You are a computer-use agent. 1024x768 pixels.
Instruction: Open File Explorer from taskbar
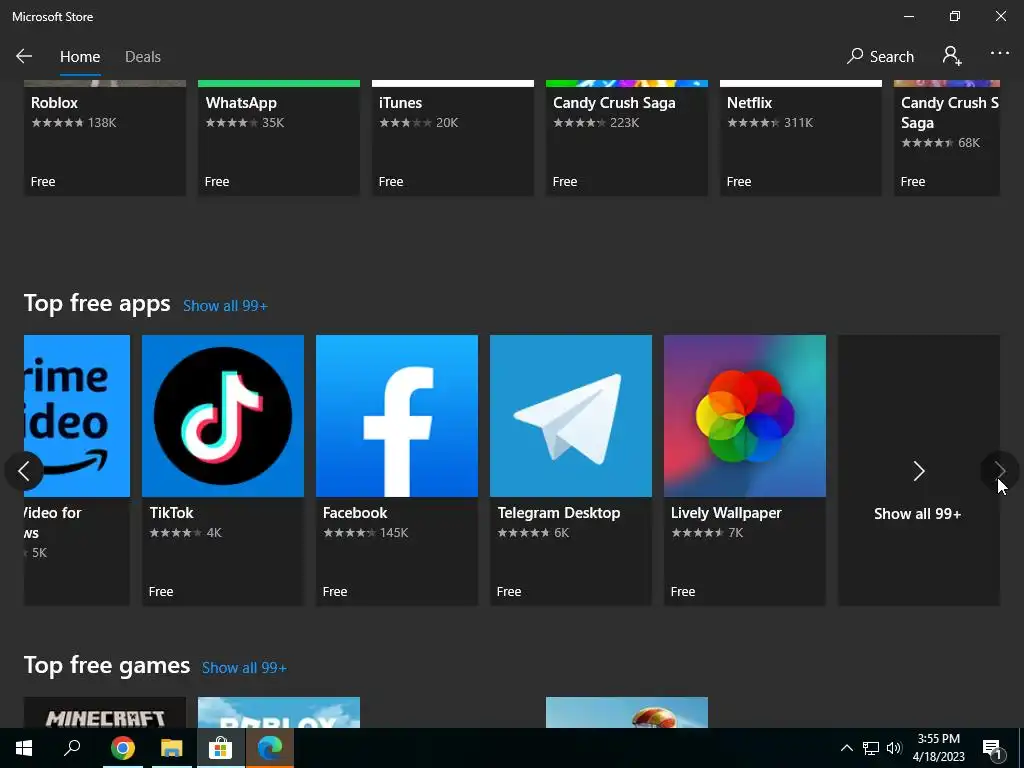[172, 748]
